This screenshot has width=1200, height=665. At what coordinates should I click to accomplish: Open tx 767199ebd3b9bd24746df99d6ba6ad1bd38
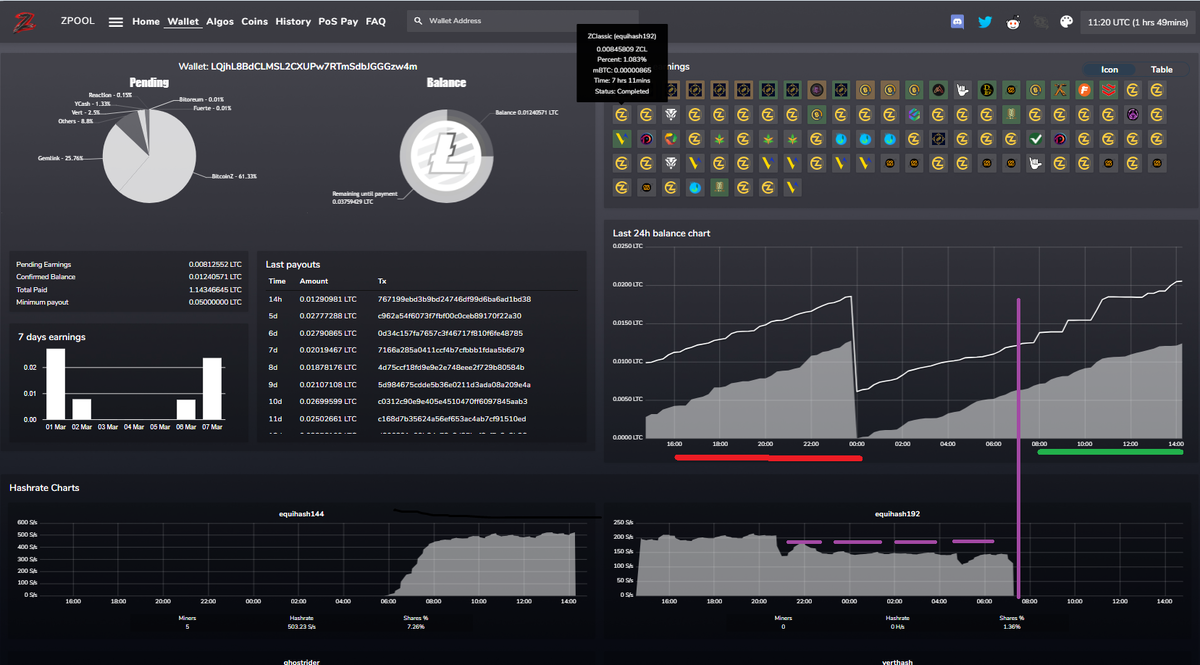tap(454, 299)
